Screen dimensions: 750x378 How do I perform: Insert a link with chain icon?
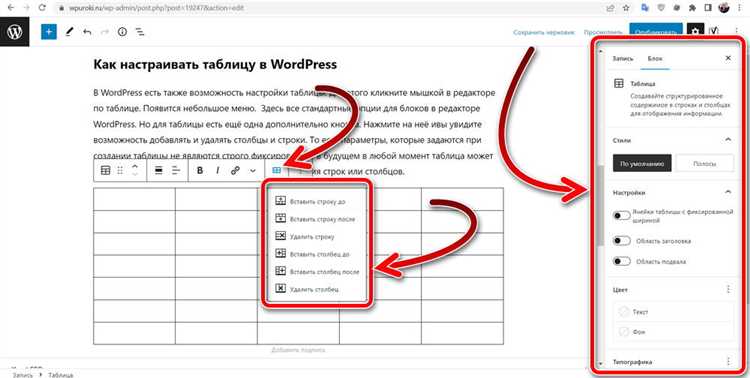pos(235,170)
